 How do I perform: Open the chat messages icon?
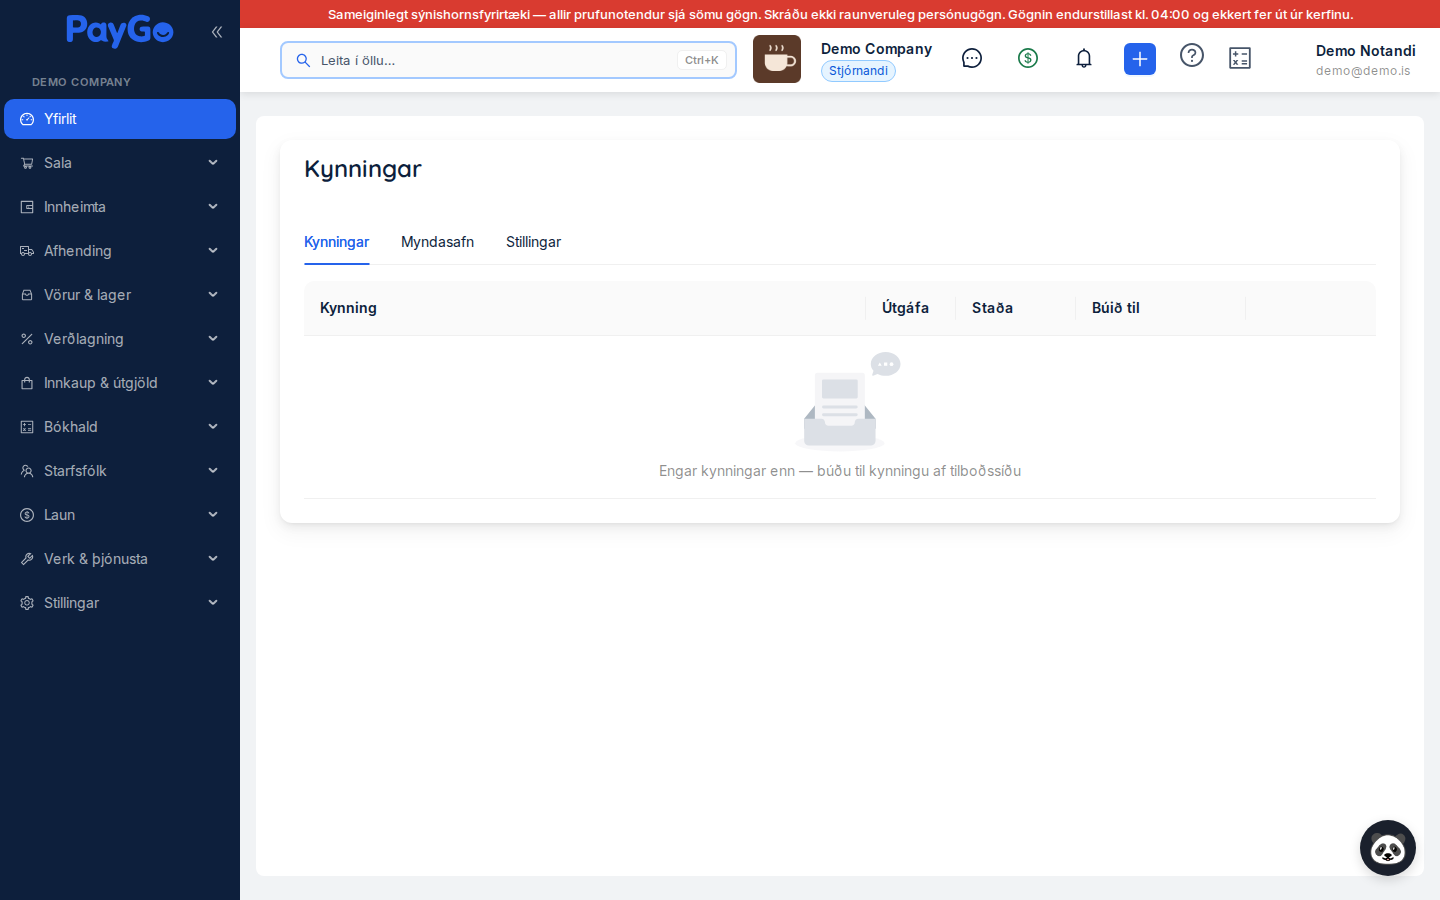pos(972,59)
